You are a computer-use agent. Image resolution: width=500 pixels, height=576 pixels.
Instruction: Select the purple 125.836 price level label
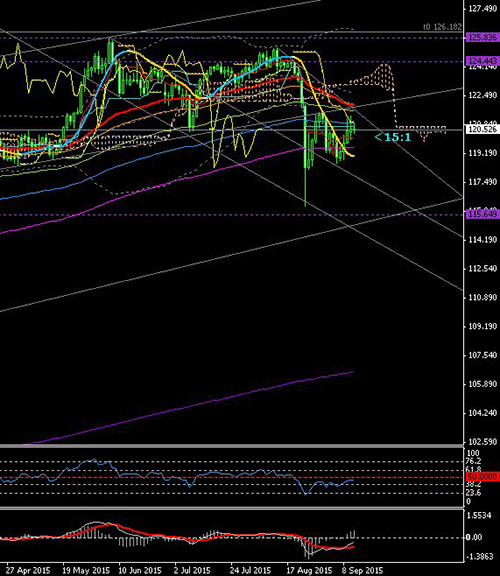coord(483,37)
